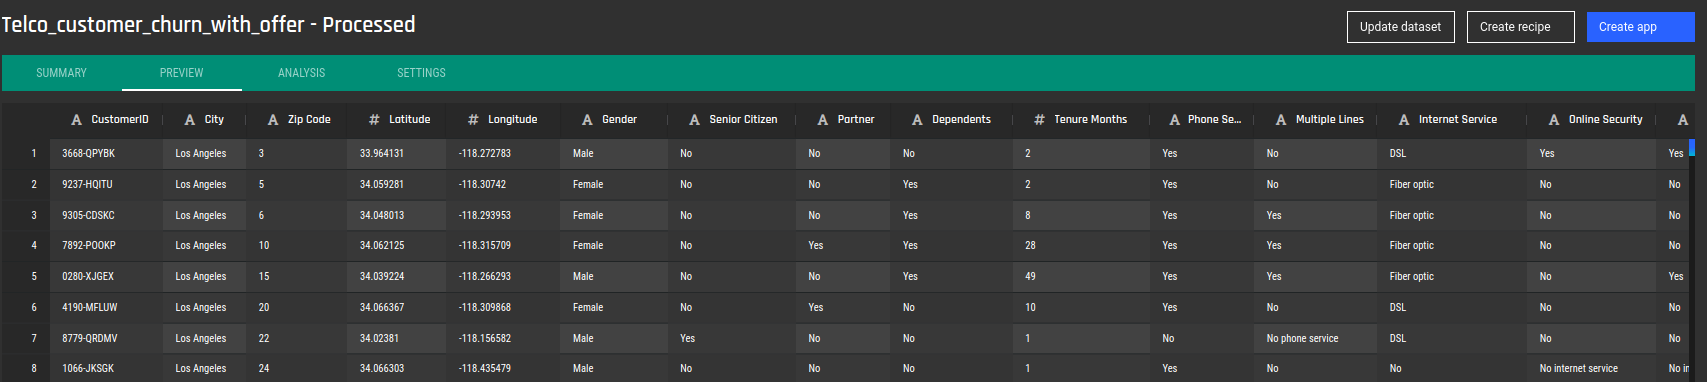The height and width of the screenshot is (382, 1707).
Task: Click the numeric type icon beside Latitude
Action: 374,120
